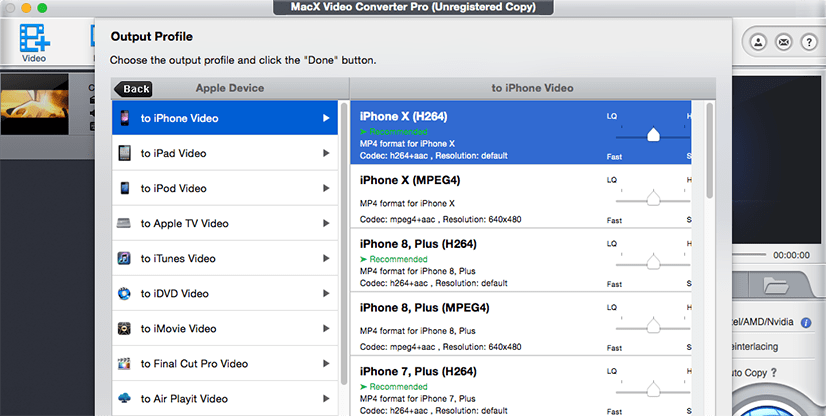This screenshot has height=416, width=826.
Task: Select the iPad icon in category list
Action: click(x=124, y=153)
